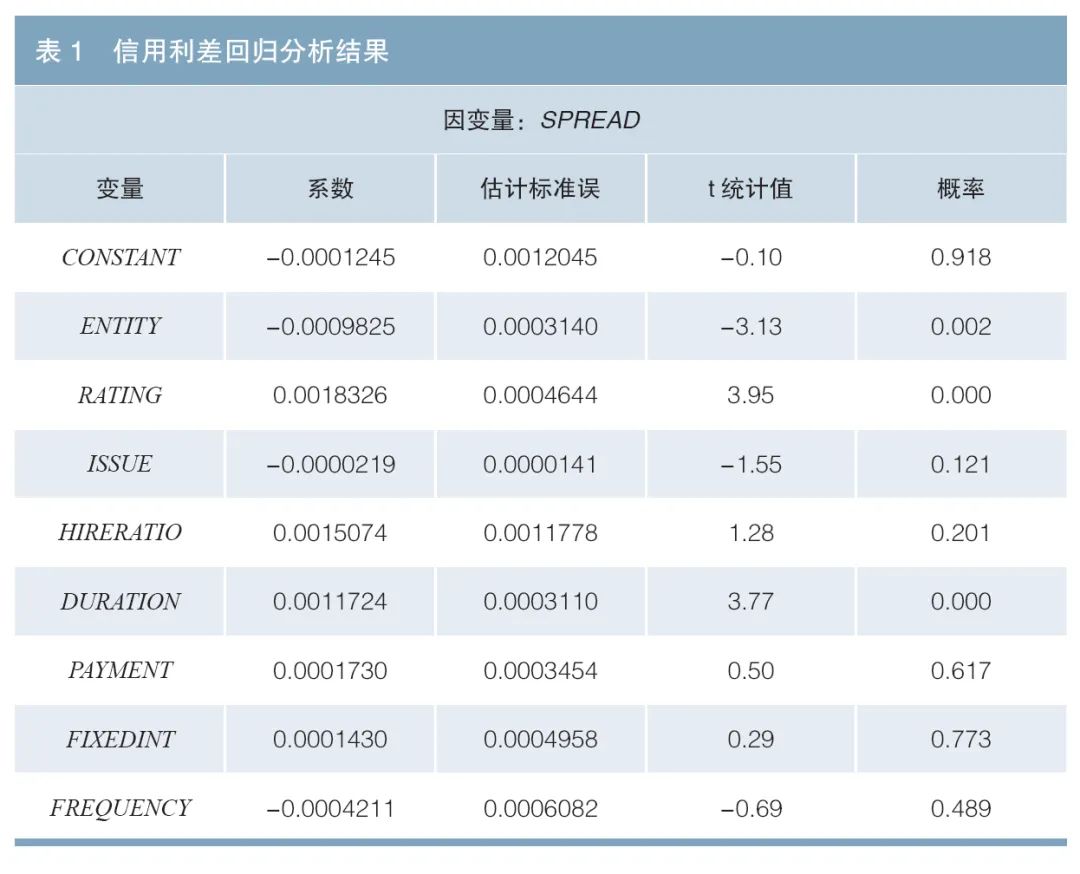Click the 概率 column header
The image size is (1080, 874).
[x=961, y=189]
